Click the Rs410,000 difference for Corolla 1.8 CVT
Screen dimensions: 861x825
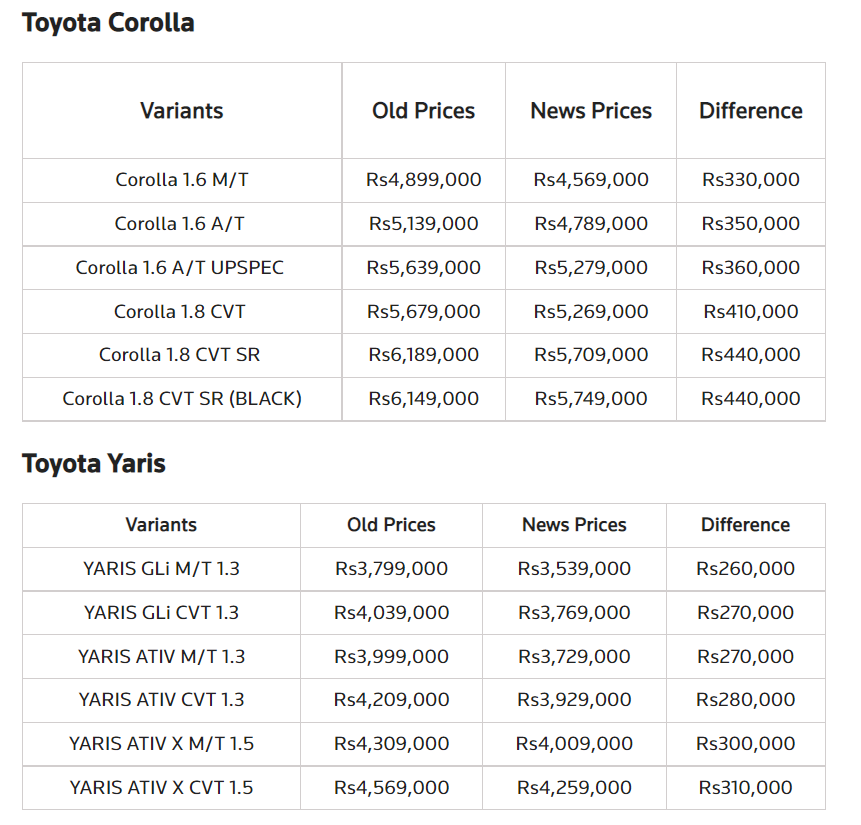pyautogui.click(x=751, y=312)
